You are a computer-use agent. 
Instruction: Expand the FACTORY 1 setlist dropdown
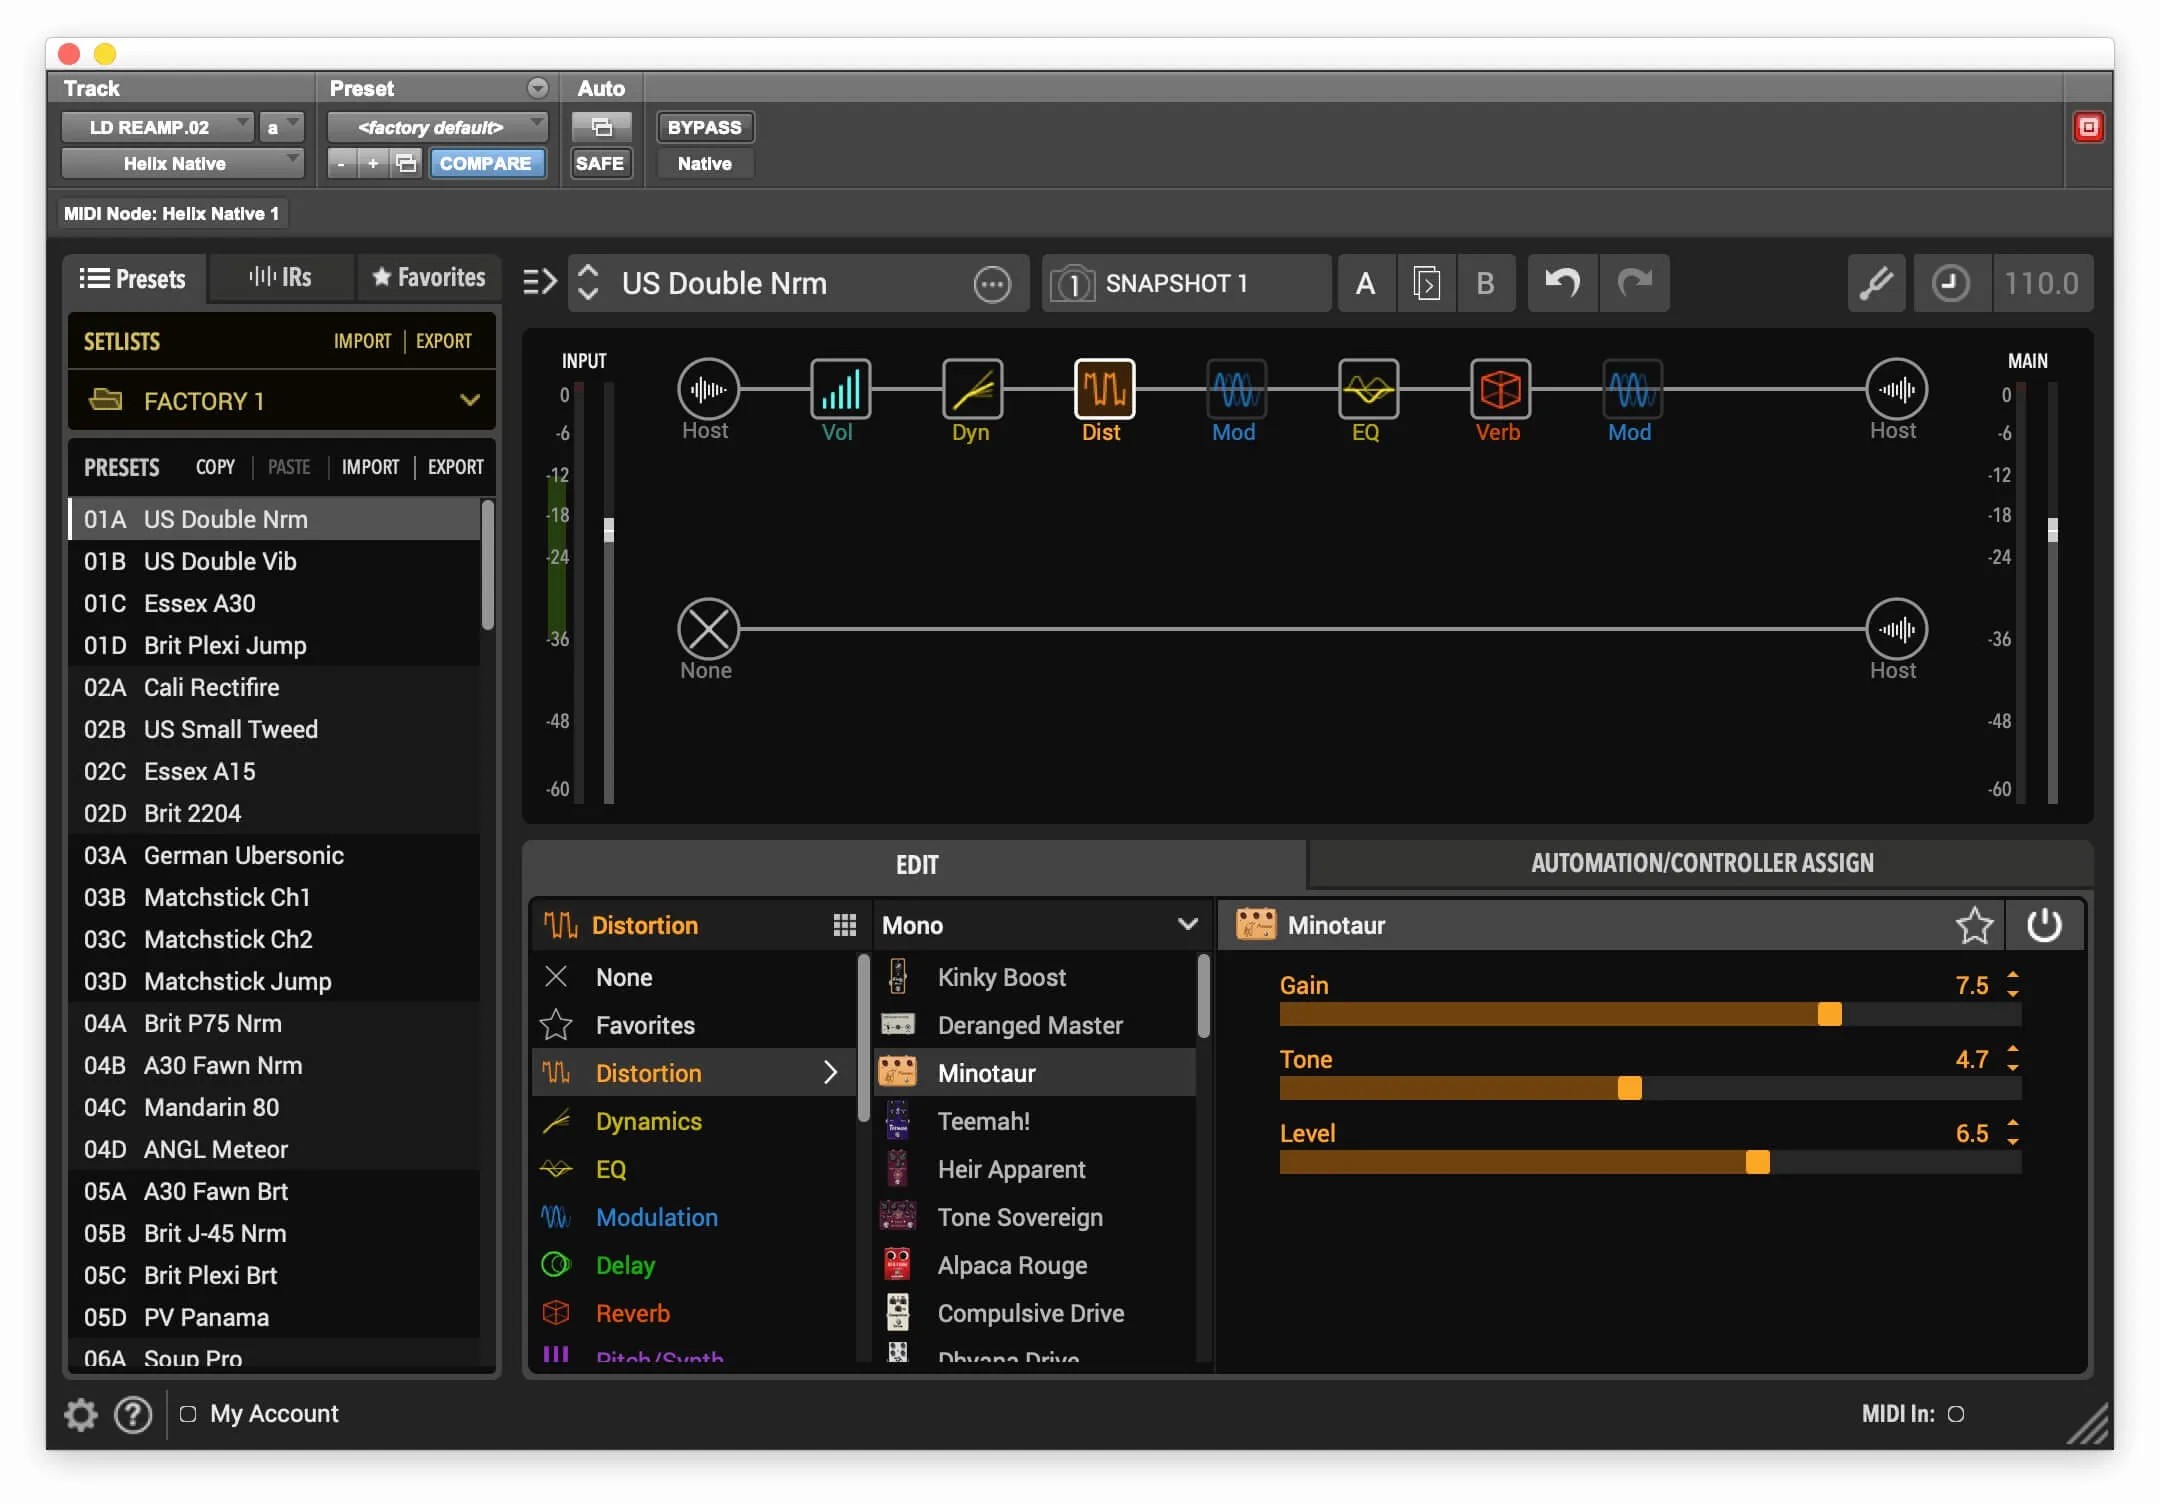click(282, 401)
